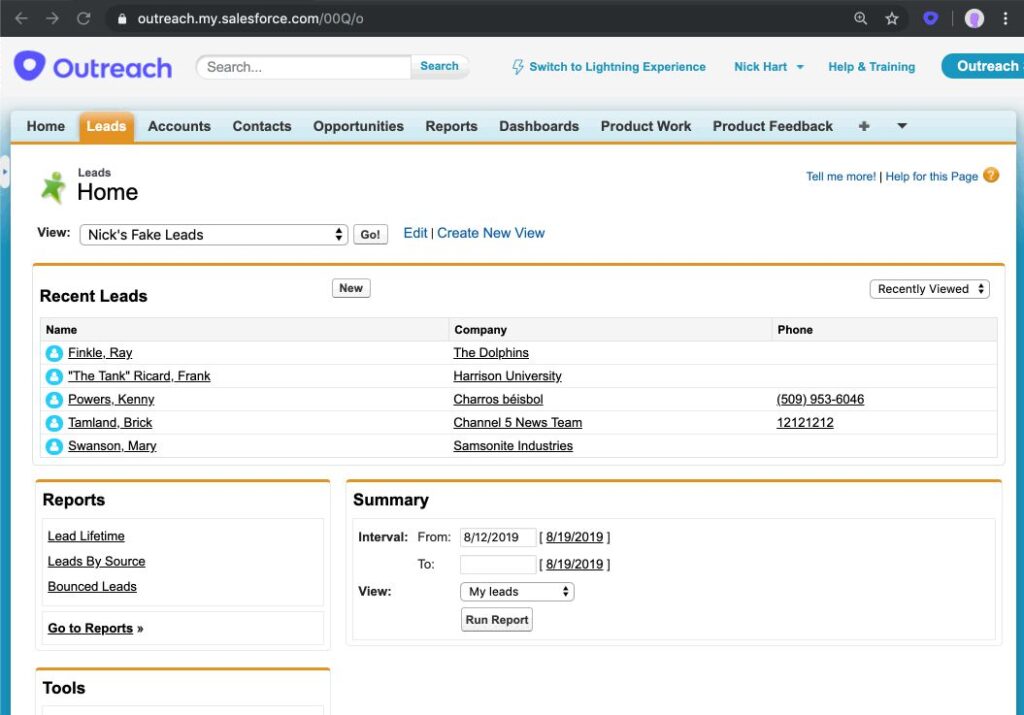
Task: Click the Run Report button
Action: (x=496, y=620)
